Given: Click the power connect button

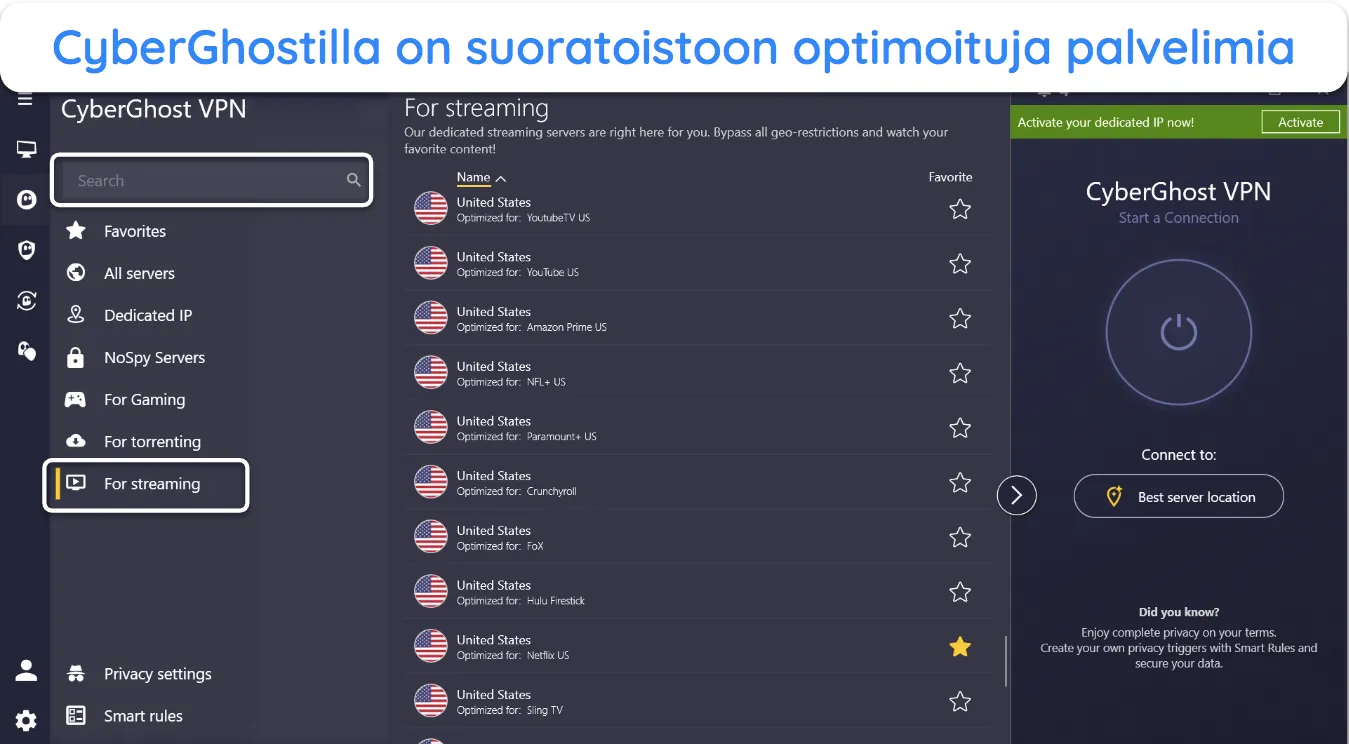Looking at the screenshot, I should [1178, 332].
